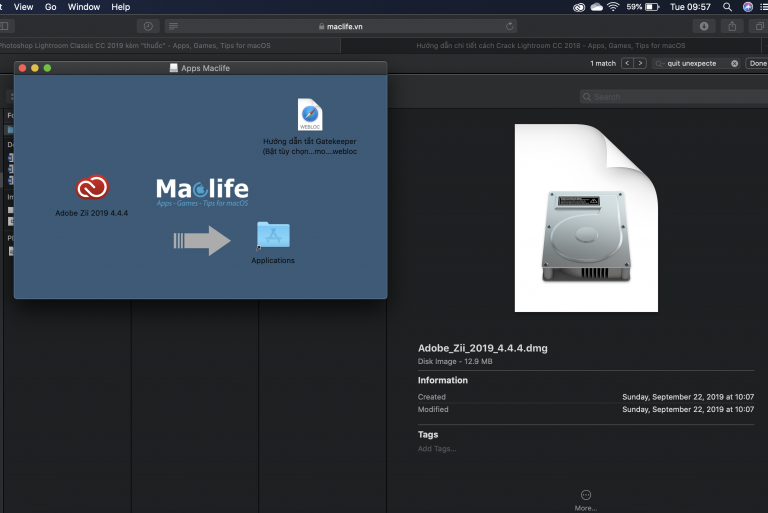The image size is (768, 513).
Task: Click the Safari history clock icon
Action: click(x=148, y=26)
